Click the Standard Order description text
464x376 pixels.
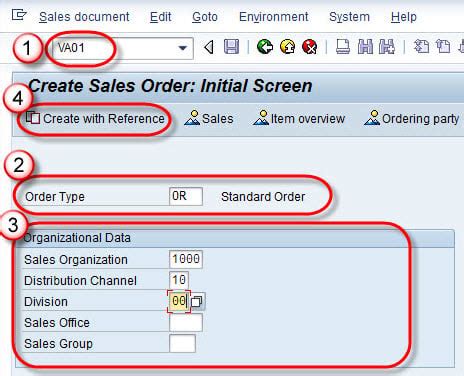coord(263,197)
